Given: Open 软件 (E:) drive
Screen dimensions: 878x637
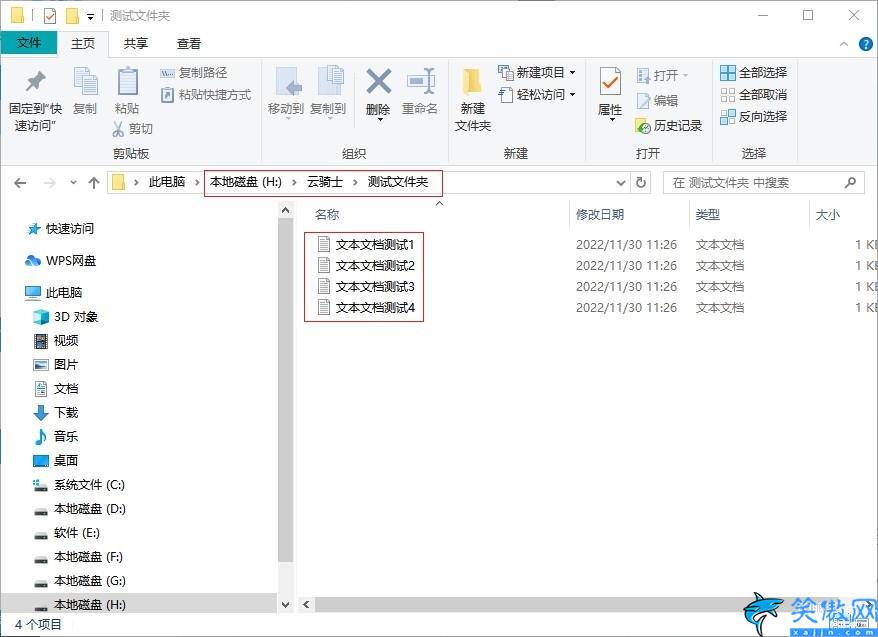Looking at the screenshot, I should (67, 533).
